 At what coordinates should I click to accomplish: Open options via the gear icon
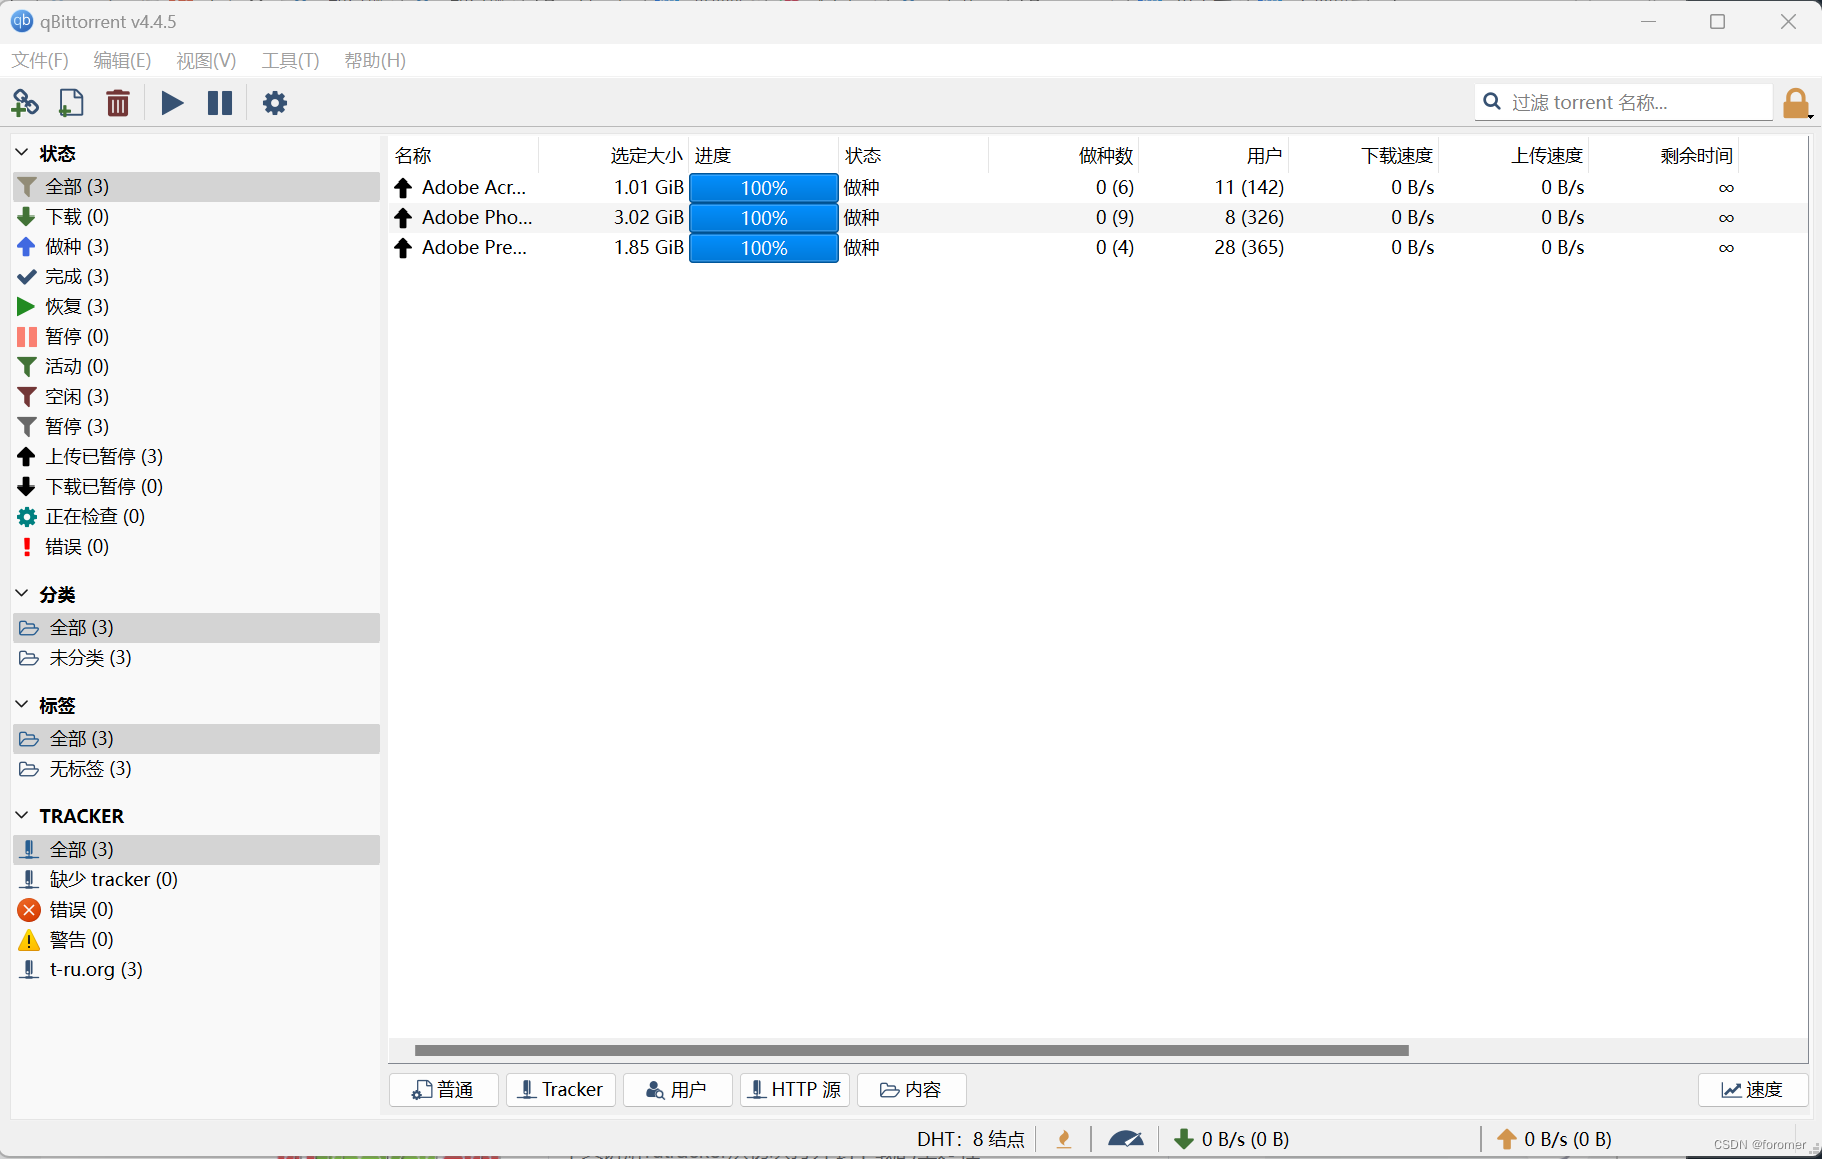click(x=275, y=103)
